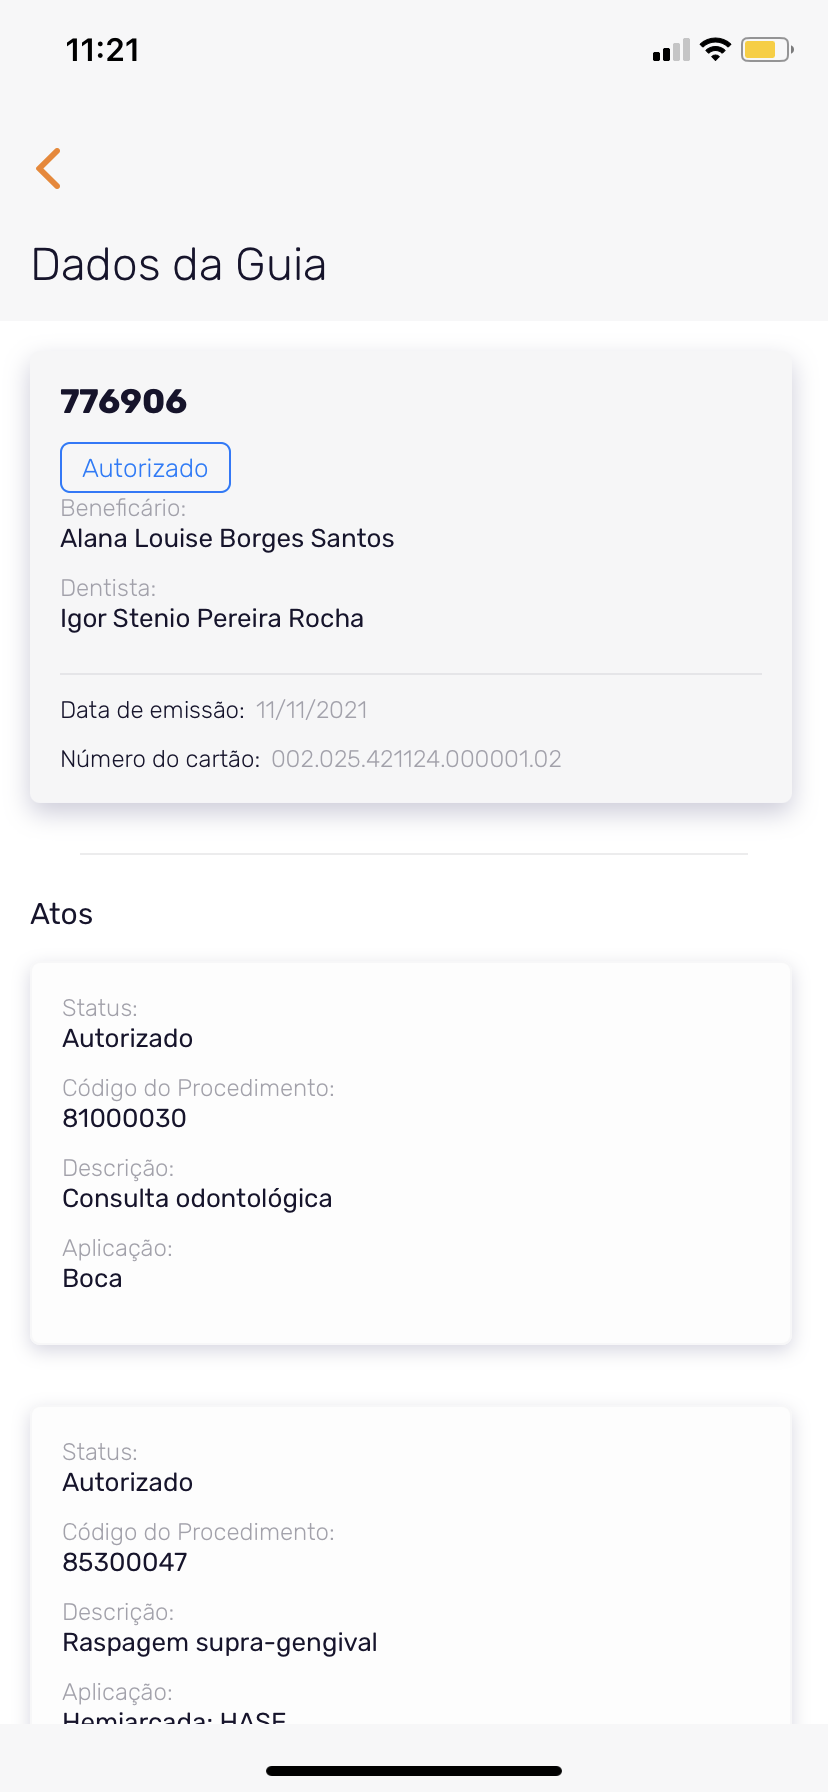Image resolution: width=828 pixels, height=1792 pixels.
Task: Tap Autorizado status in second procedure card
Action: tap(128, 1482)
